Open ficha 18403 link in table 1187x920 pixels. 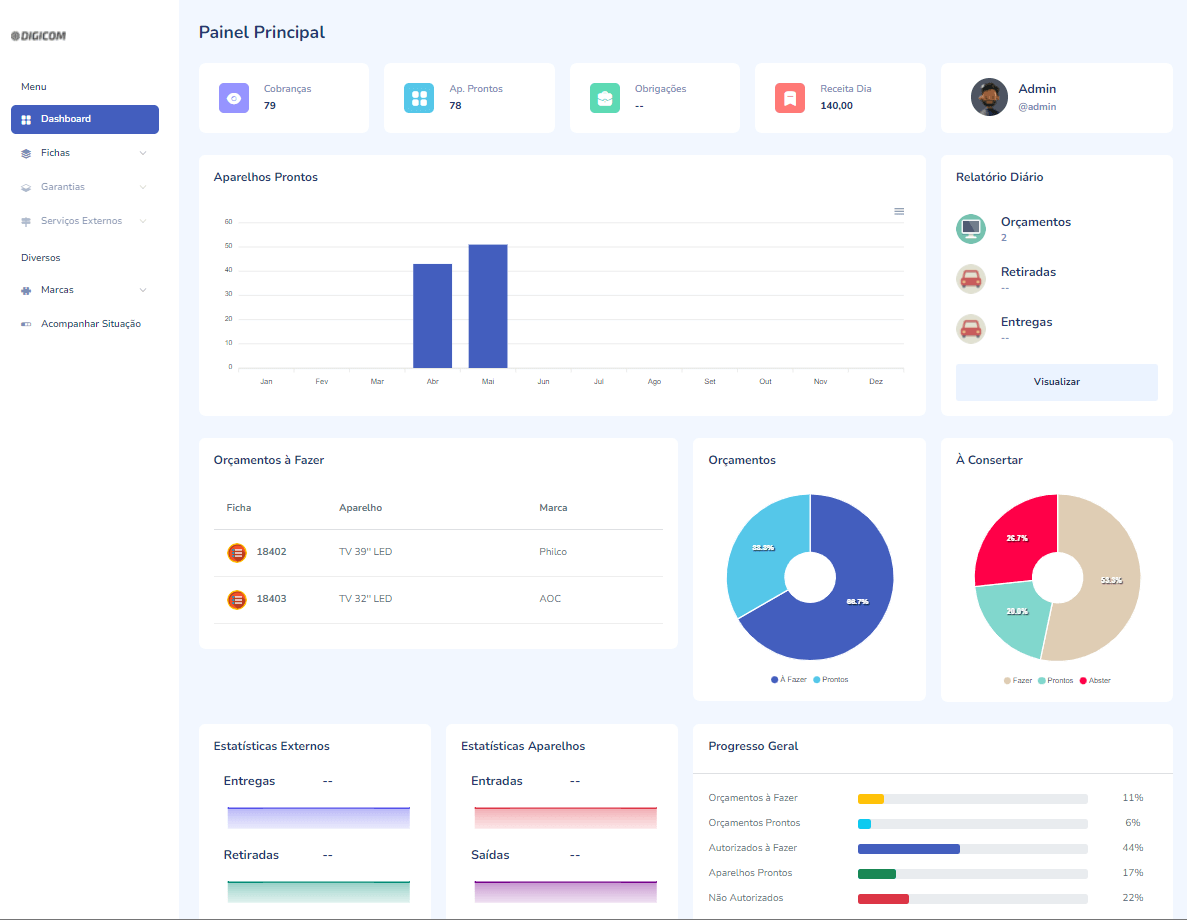(x=271, y=599)
